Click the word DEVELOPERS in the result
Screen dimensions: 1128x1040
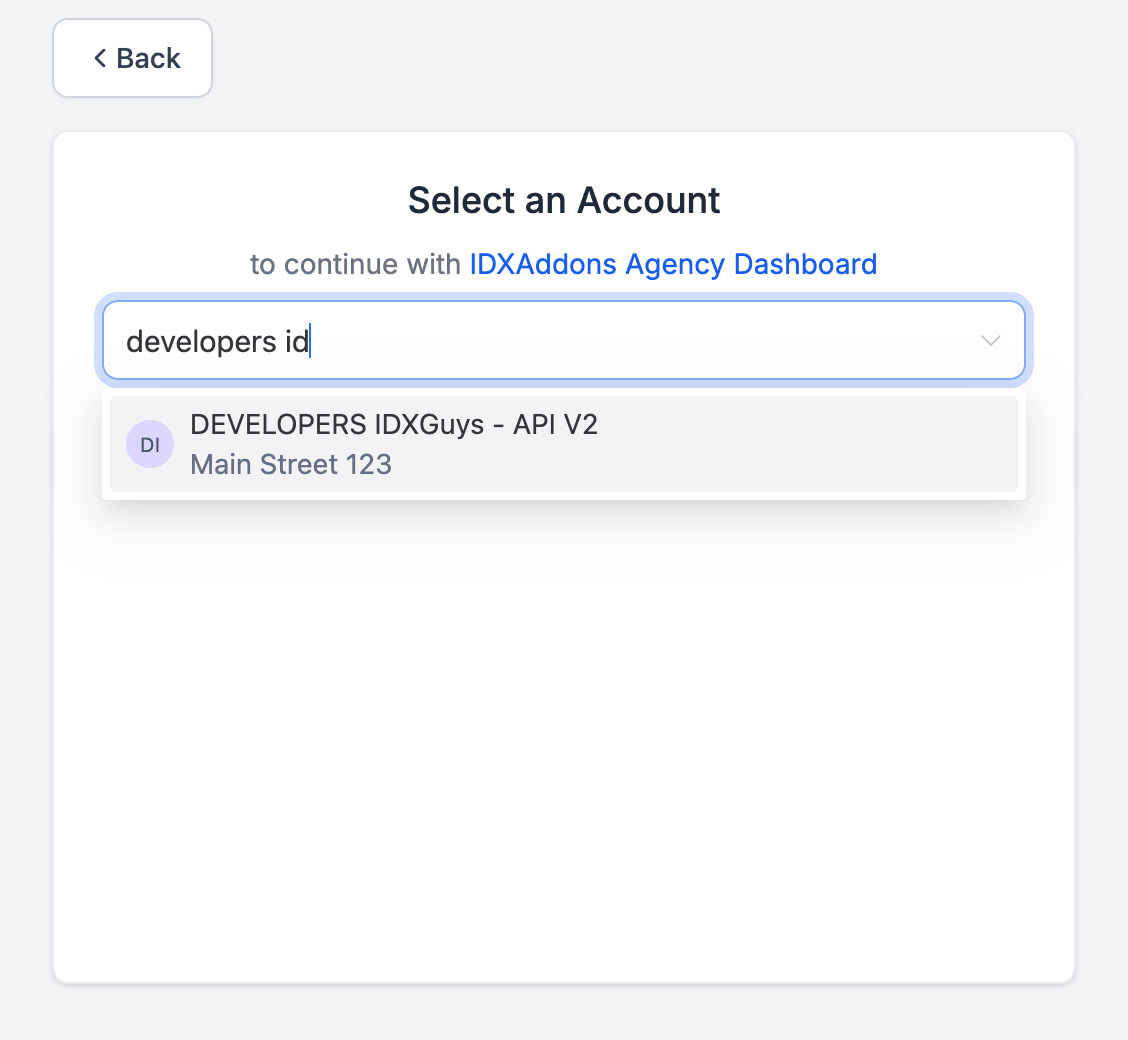coord(278,424)
